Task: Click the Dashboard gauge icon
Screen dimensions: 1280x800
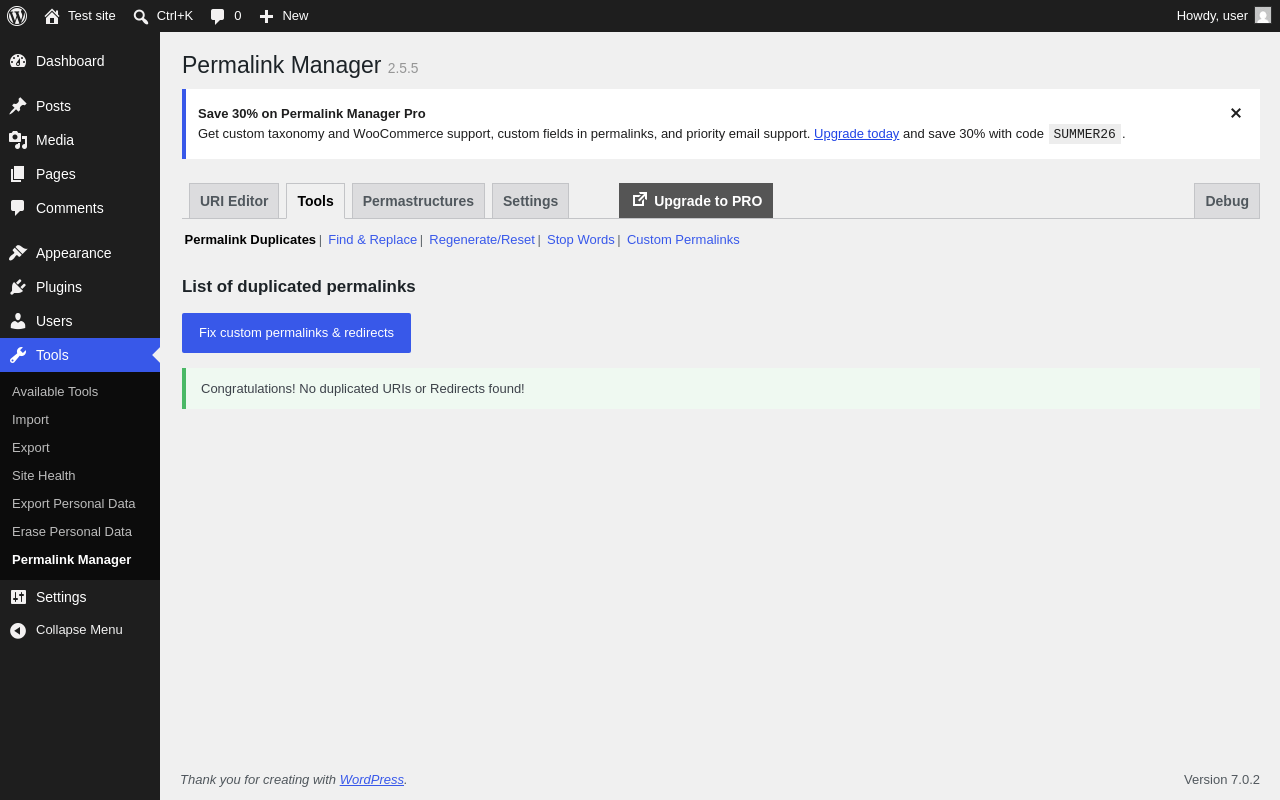Action: click(18, 61)
